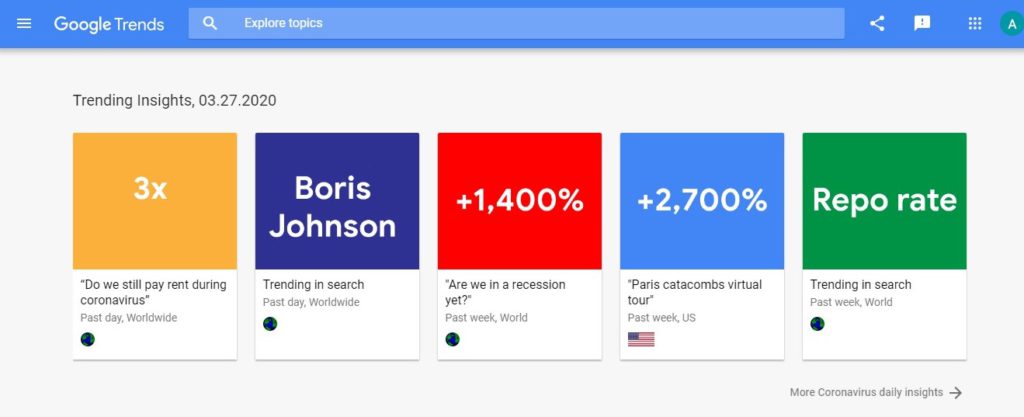Image resolution: width=1024 pixels, height=417 pixels.
Task: Open More Coronavirus daily insights link
Action: 866,393
